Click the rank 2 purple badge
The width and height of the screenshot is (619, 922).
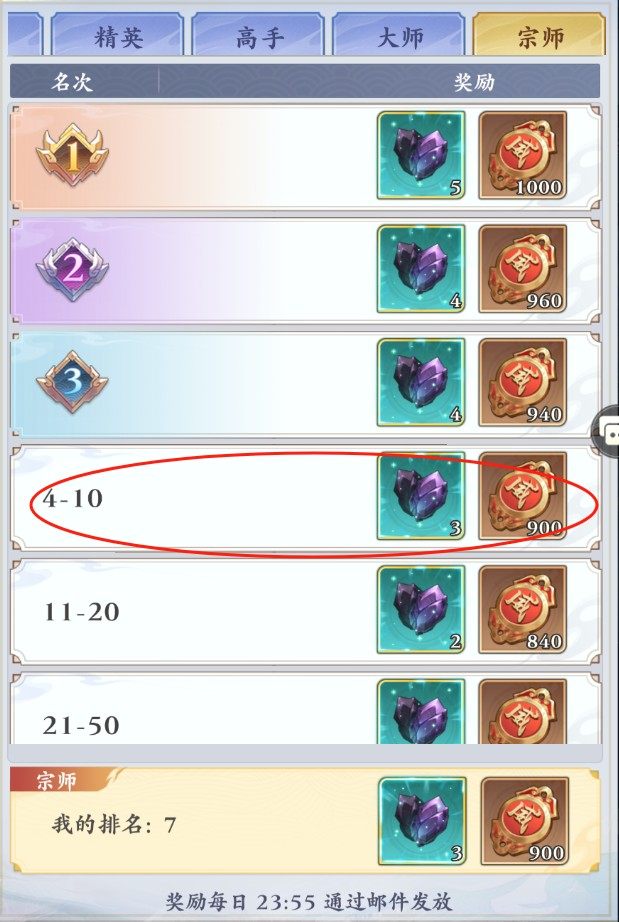[72, 269]
